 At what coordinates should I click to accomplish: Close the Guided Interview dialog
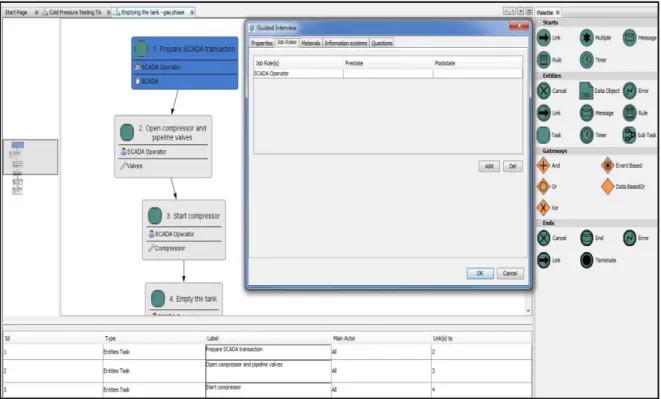(x=519, y=26)
